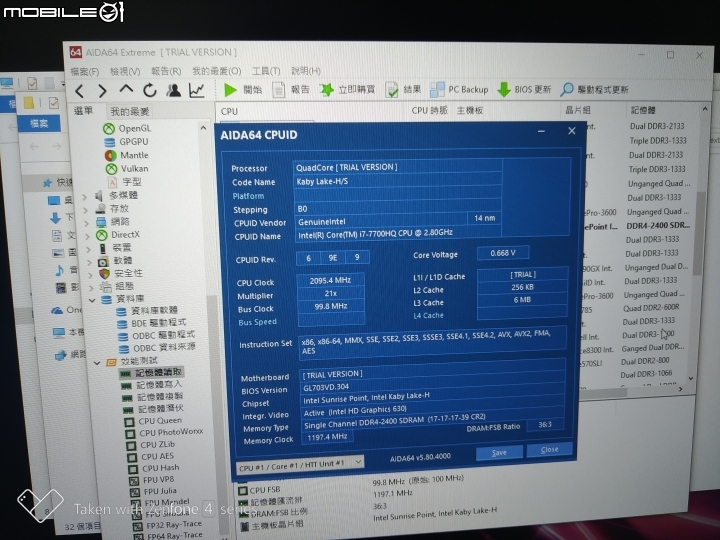720x540 pixels.
Task: Expand the 安全性 security tree node
Action: pos(90,275)
